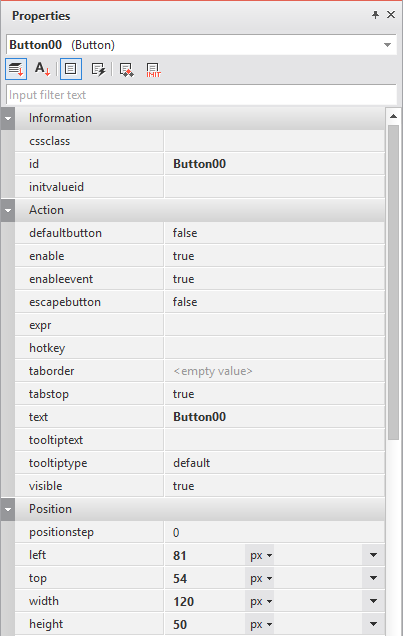Collapse the Action section

tap(8, 211)
